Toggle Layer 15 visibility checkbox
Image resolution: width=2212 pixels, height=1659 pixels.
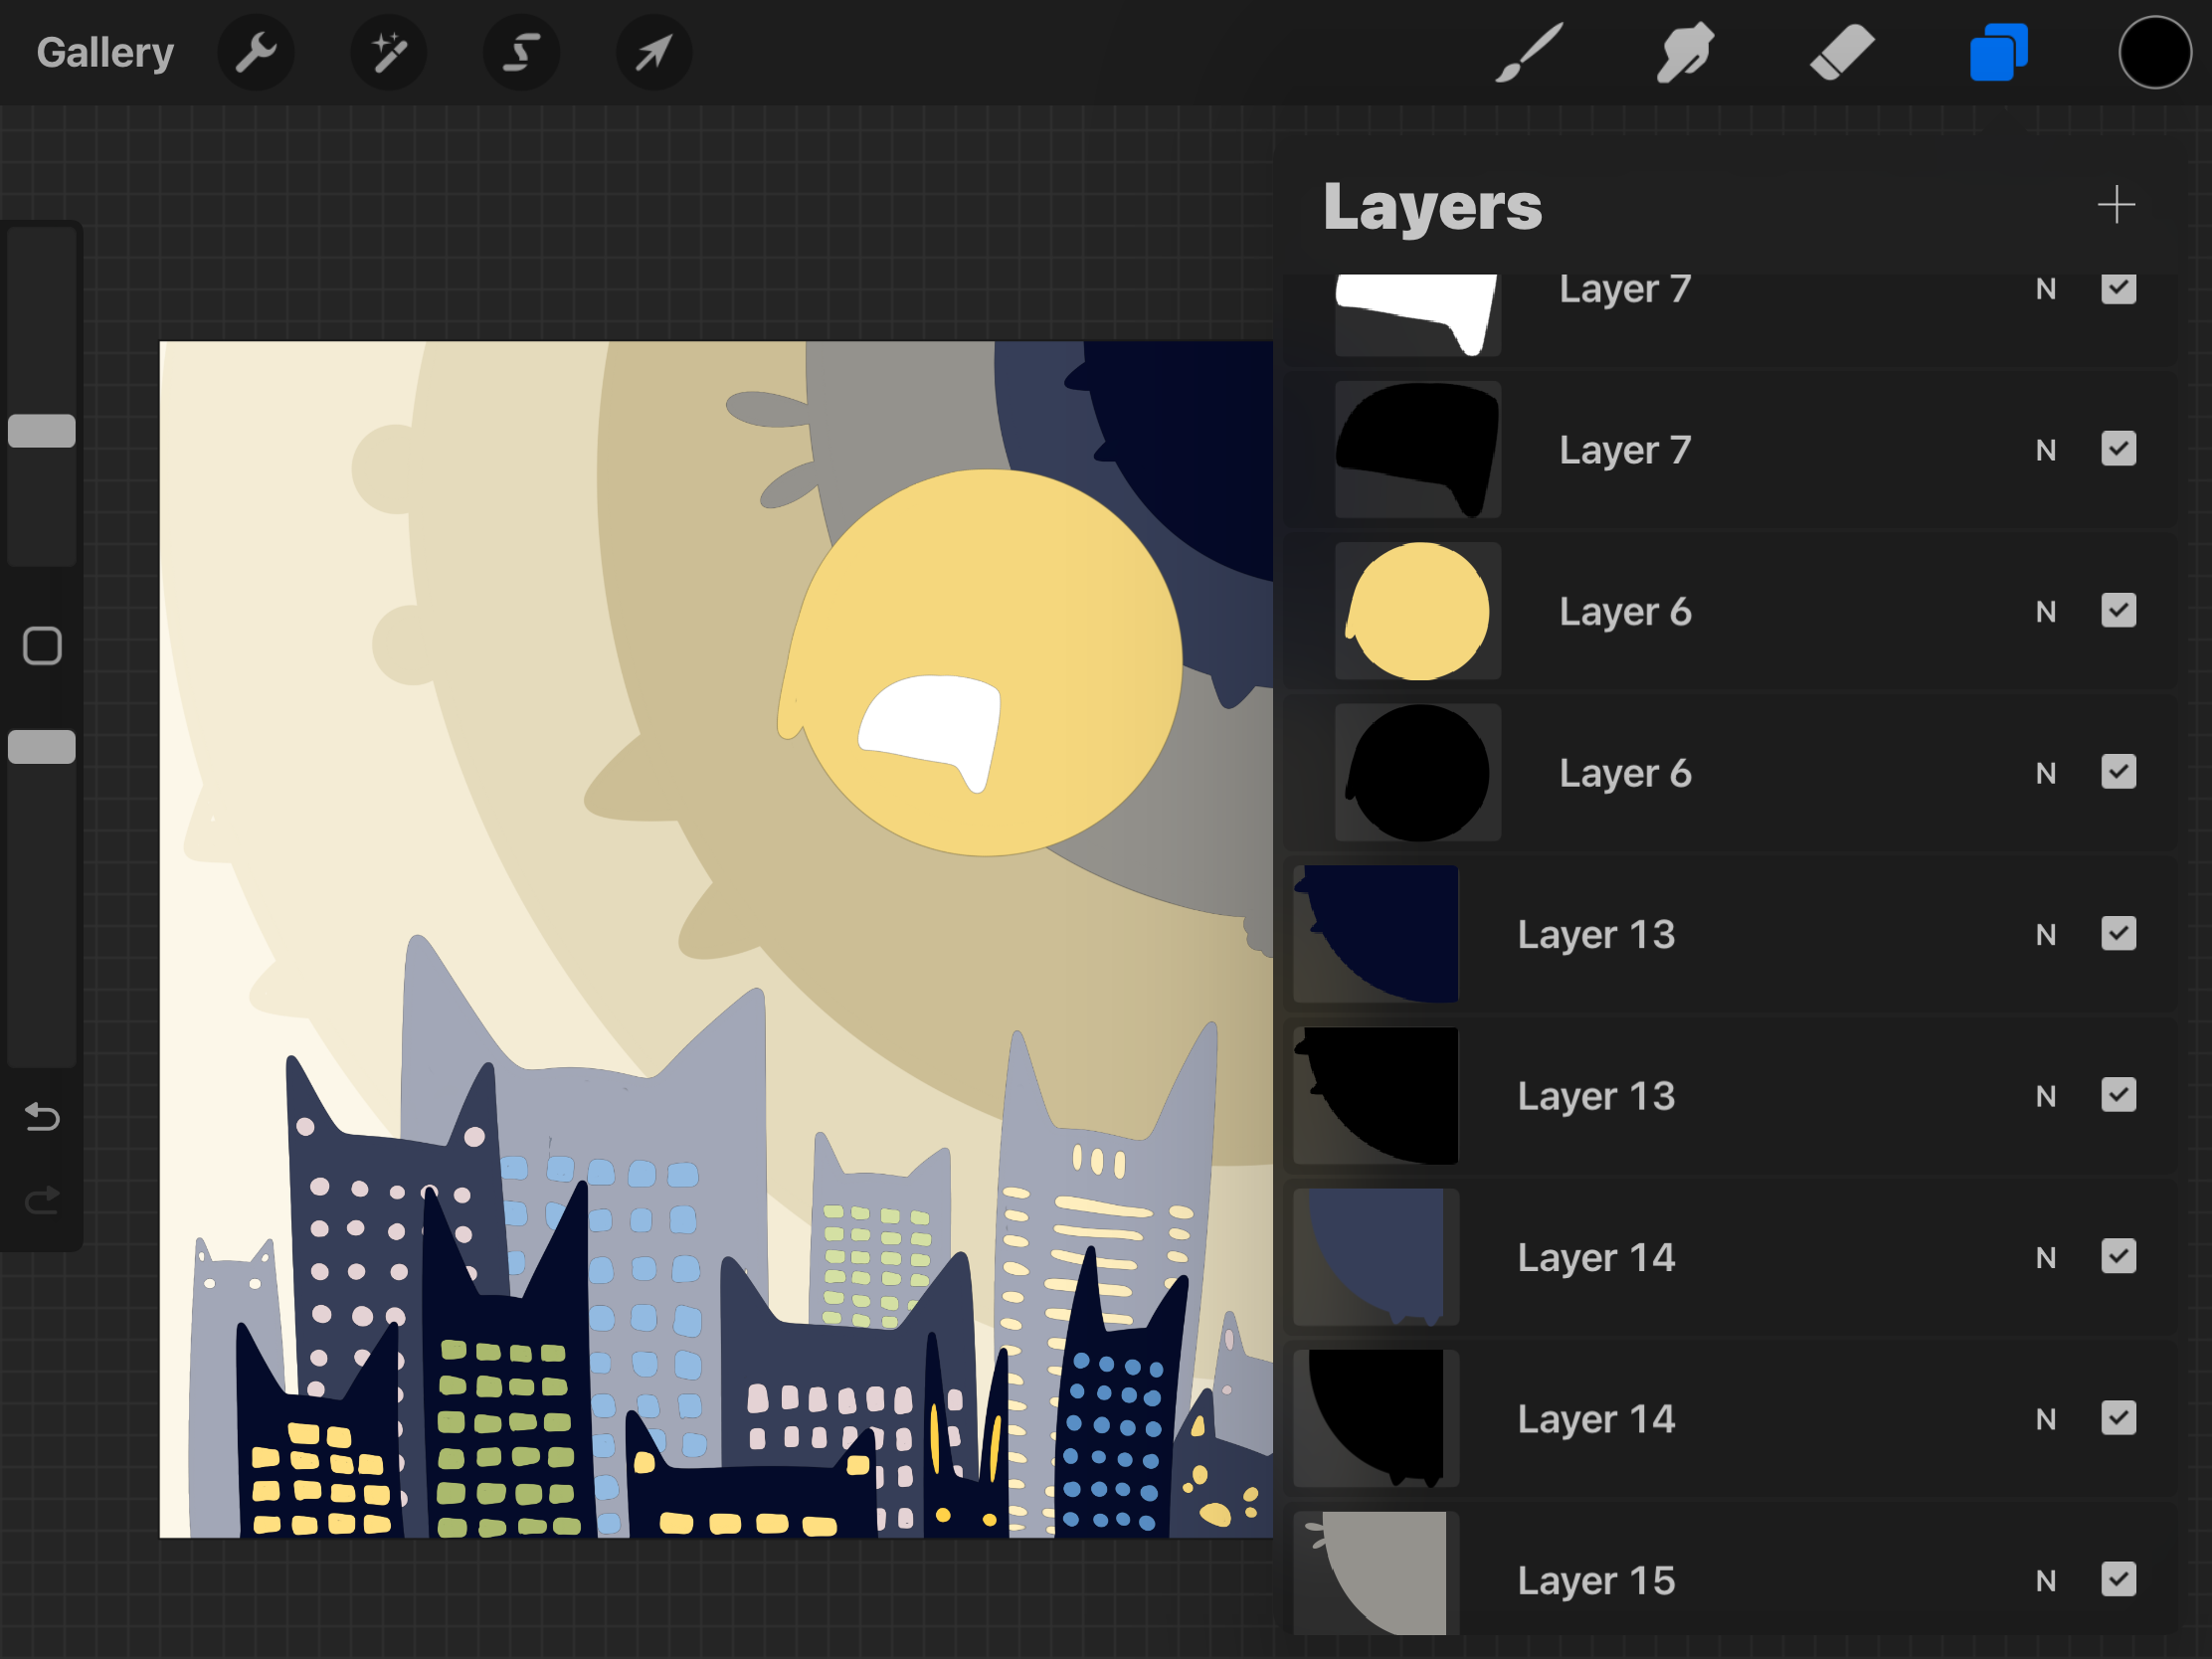(x=2118, y=1580)
